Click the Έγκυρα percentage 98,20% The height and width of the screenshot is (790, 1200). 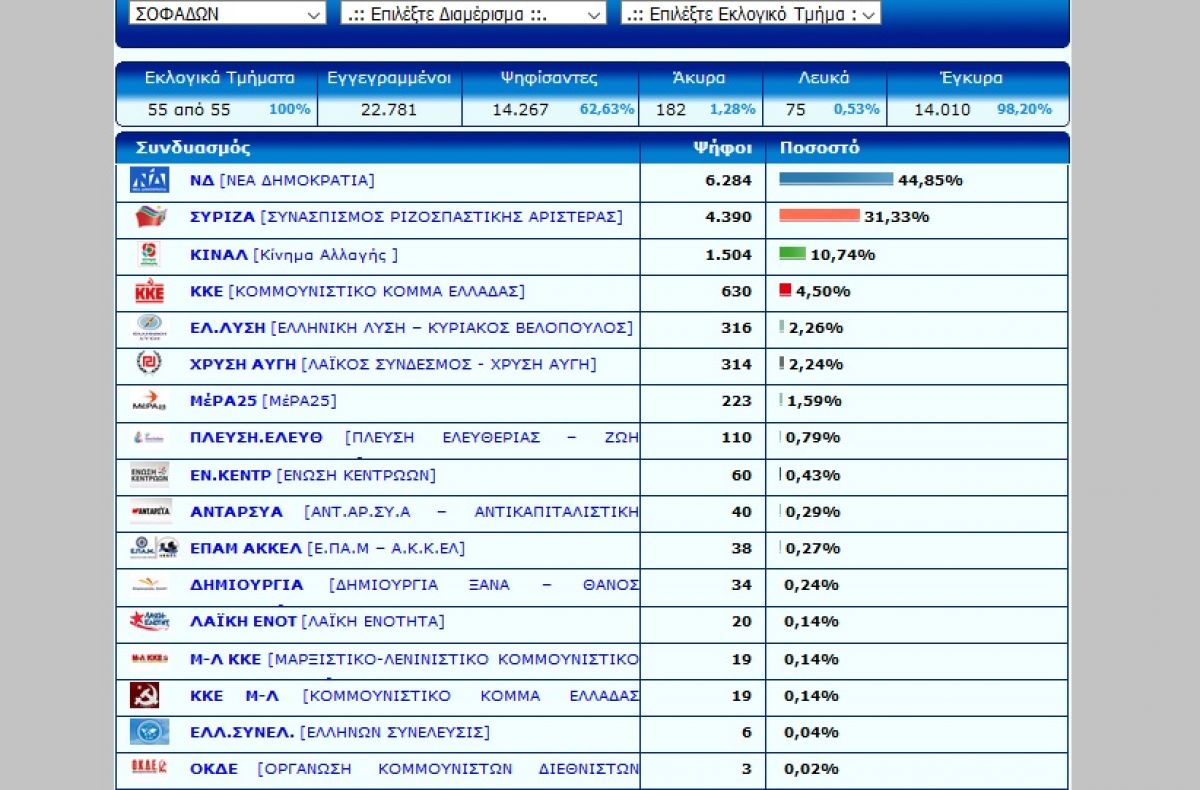coord(1025,109)
